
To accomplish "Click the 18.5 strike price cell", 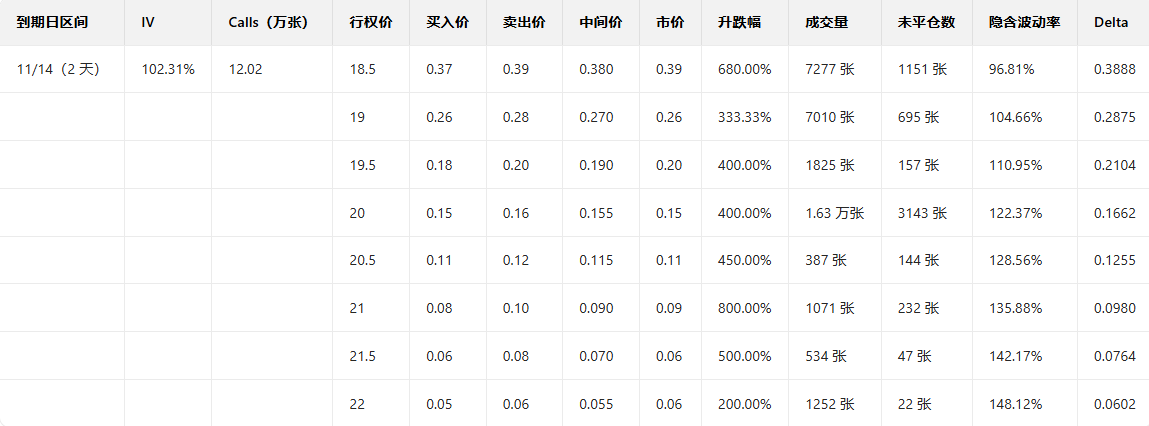I will point(363,69).
